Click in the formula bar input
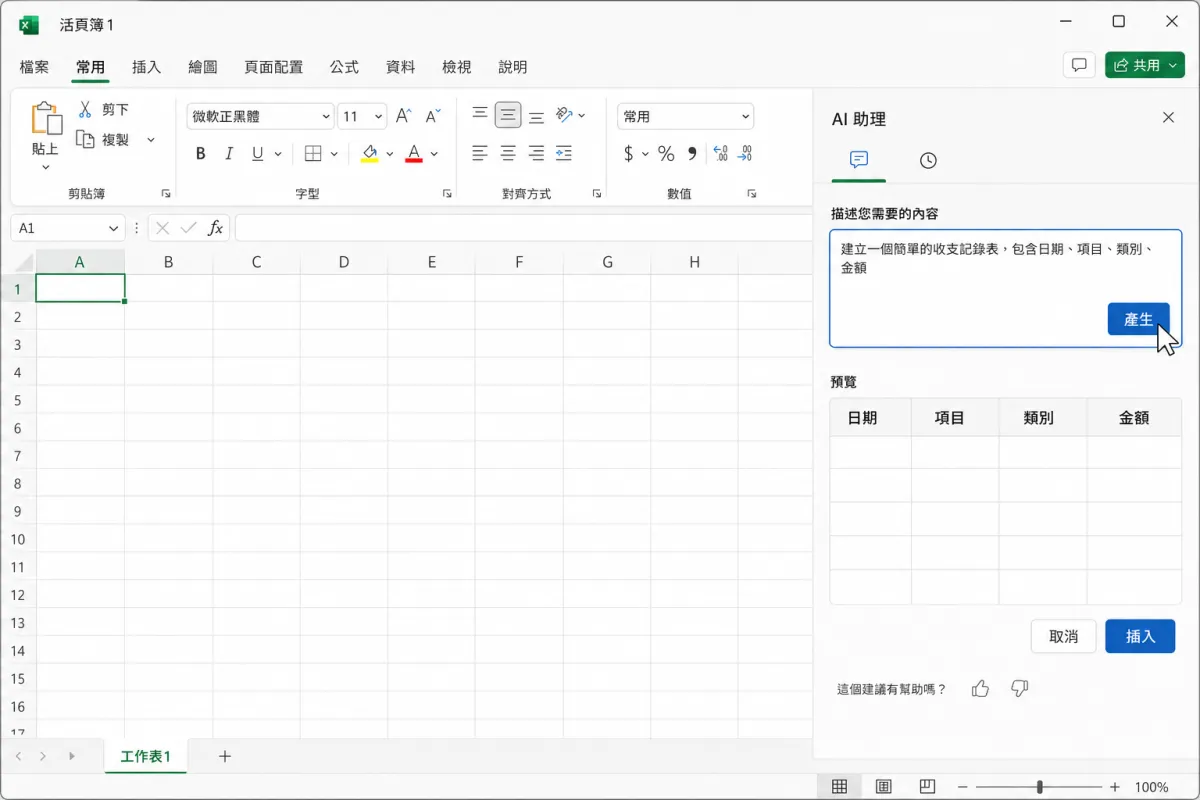Viewport: 1200px width, 800px height. pyautogui.click(x=524, y=228)
